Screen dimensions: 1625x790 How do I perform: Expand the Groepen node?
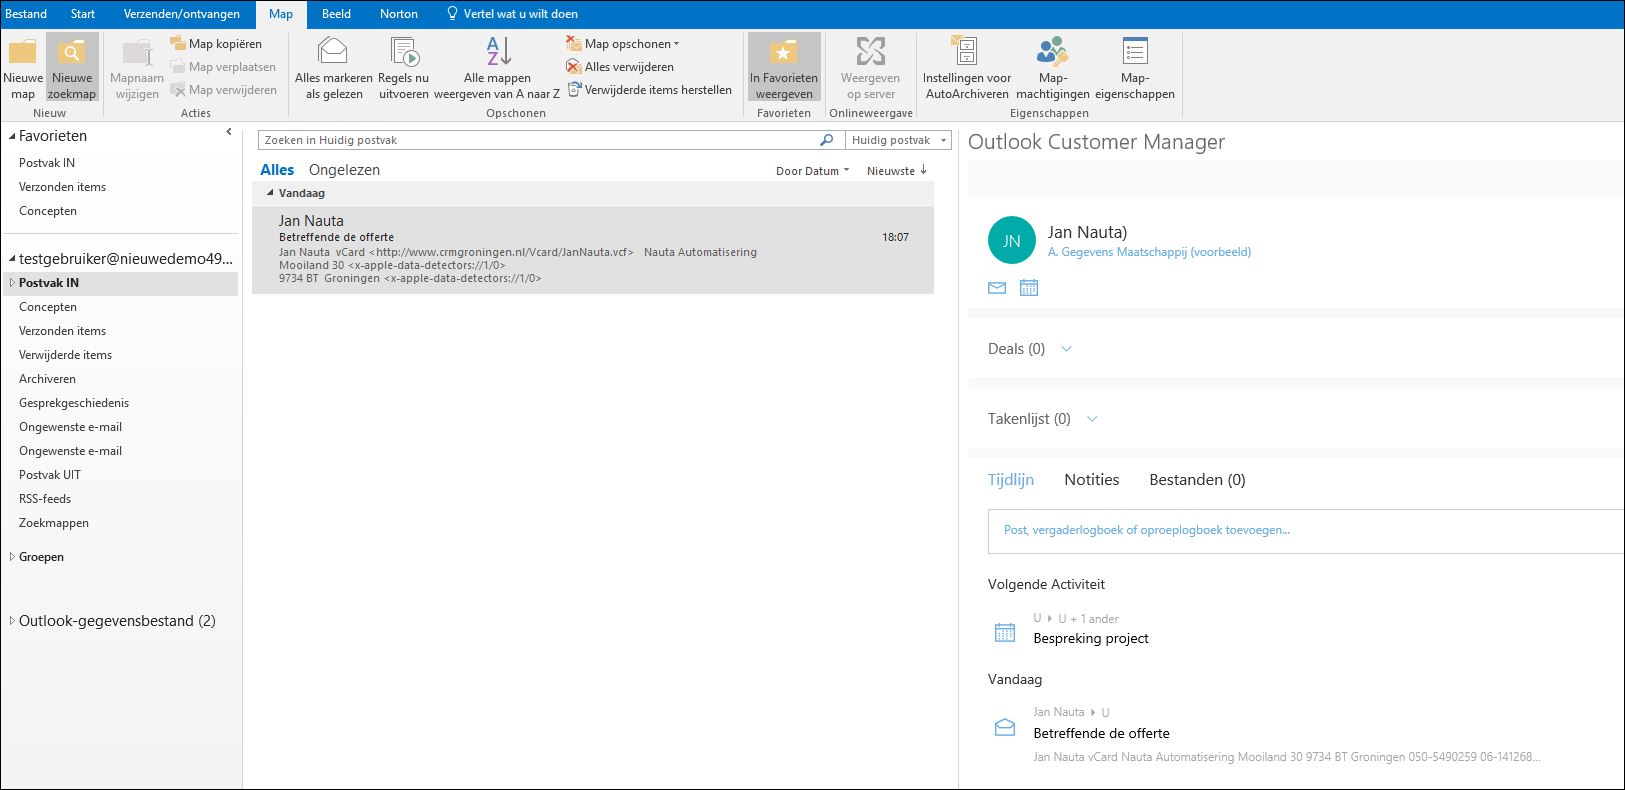(12, 557)
